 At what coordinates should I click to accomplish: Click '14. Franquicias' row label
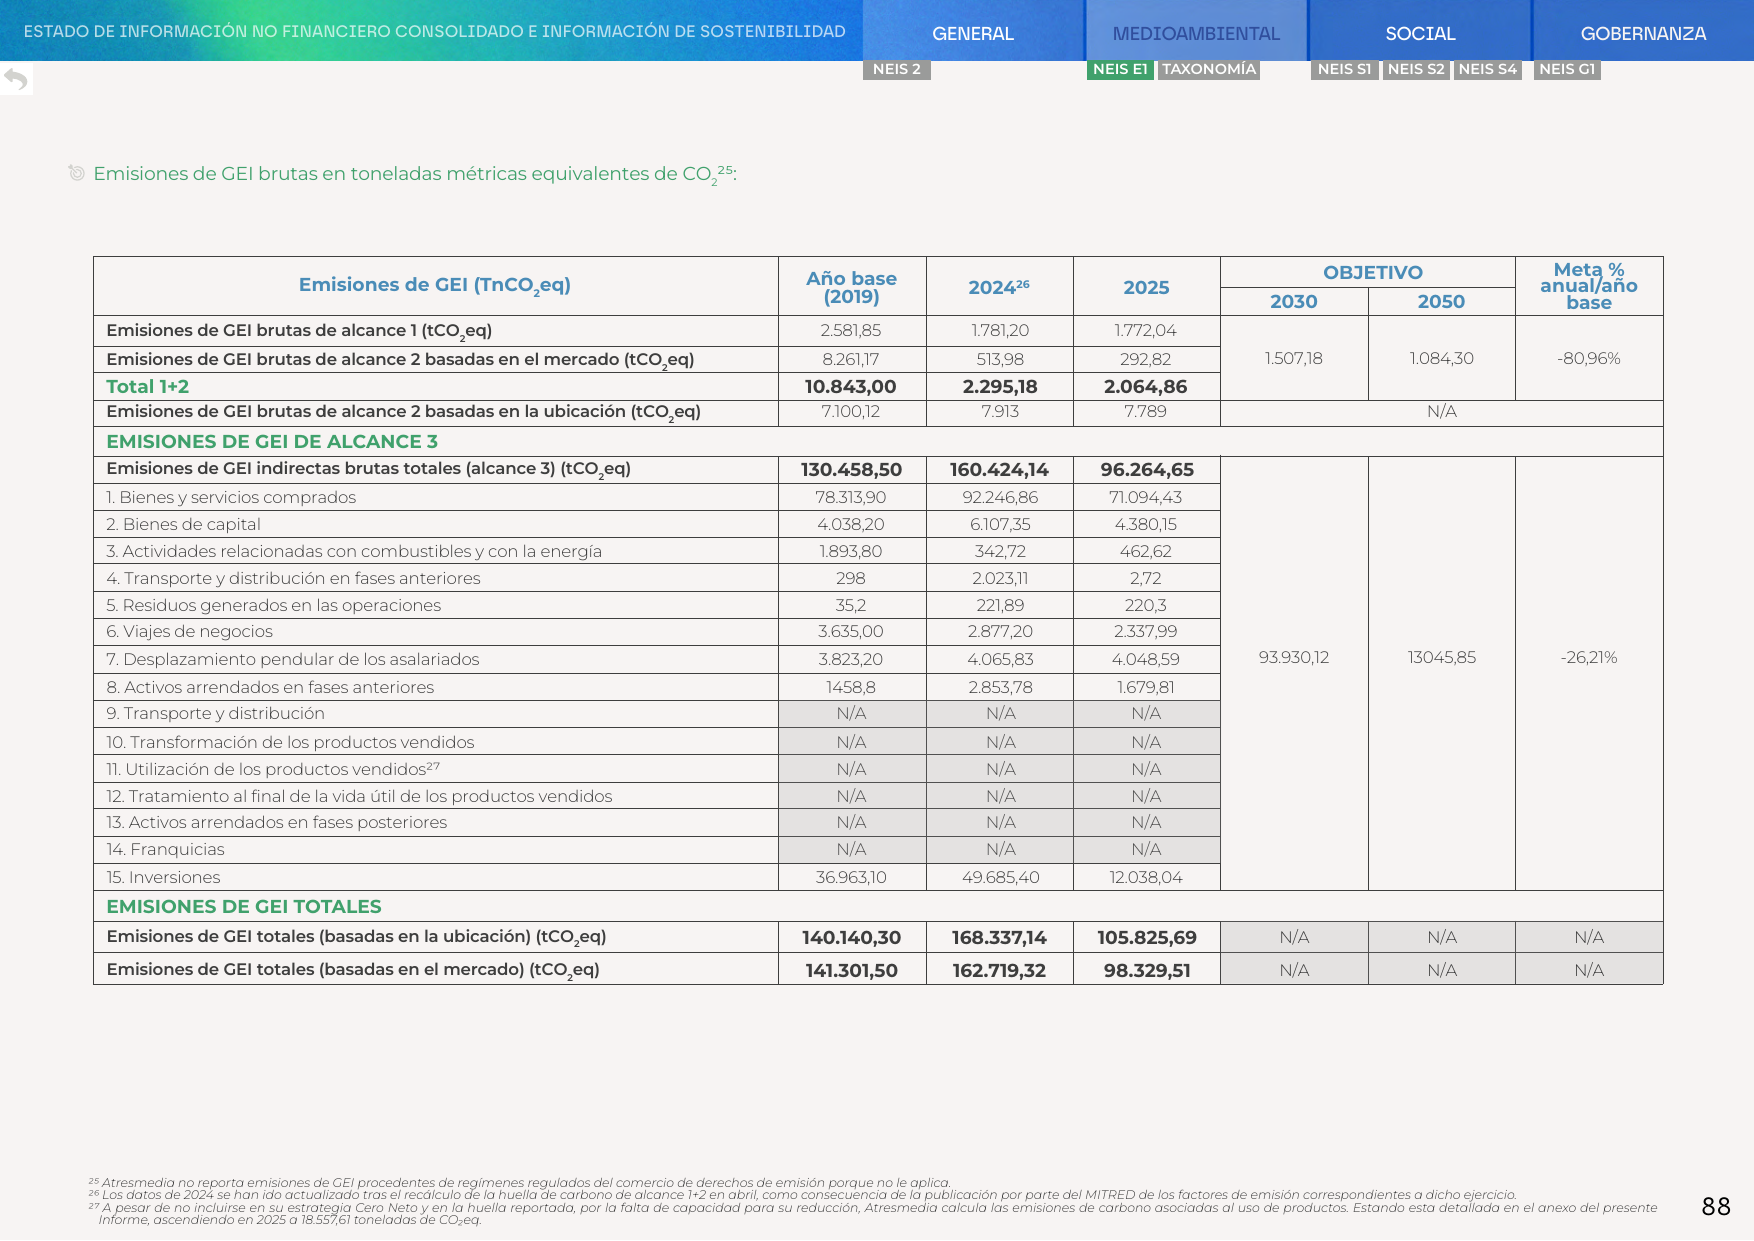point(165,849)
